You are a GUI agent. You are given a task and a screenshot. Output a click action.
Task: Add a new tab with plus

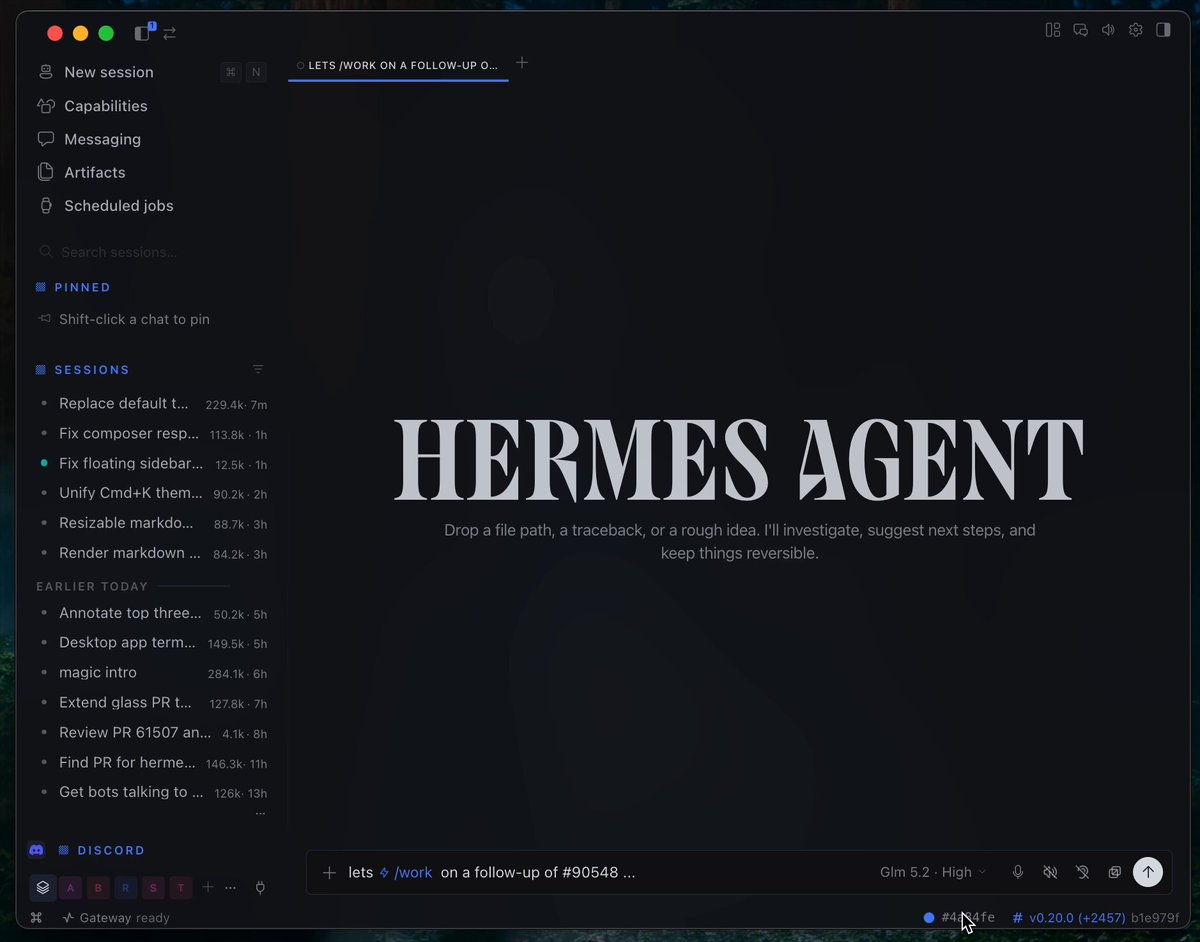[x=522, y=63]
